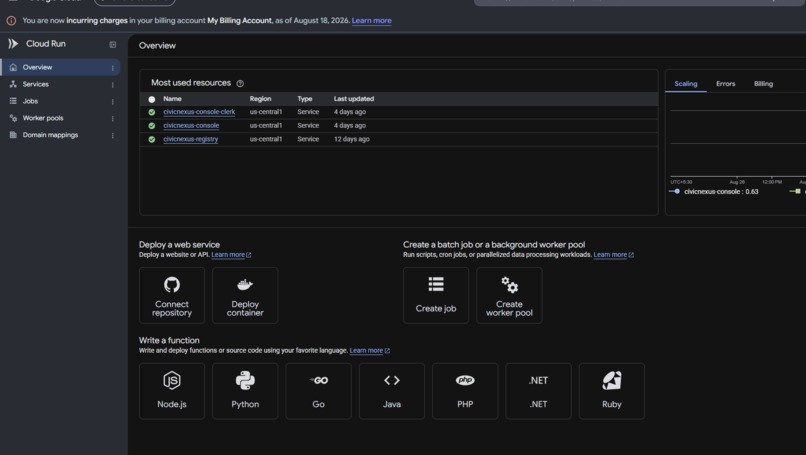The height and width of the screenshot is (455, 806).
Task: Click the Domain mappings building icon
Action: click(x=13, y=135)
